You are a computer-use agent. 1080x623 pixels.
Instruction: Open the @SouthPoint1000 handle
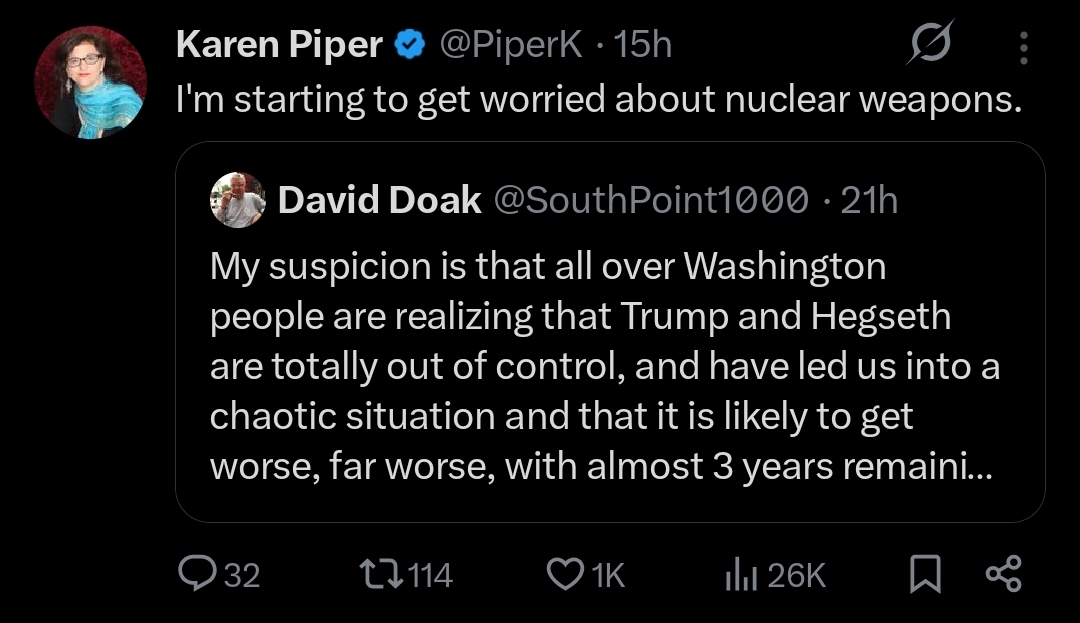coord(652,201)
